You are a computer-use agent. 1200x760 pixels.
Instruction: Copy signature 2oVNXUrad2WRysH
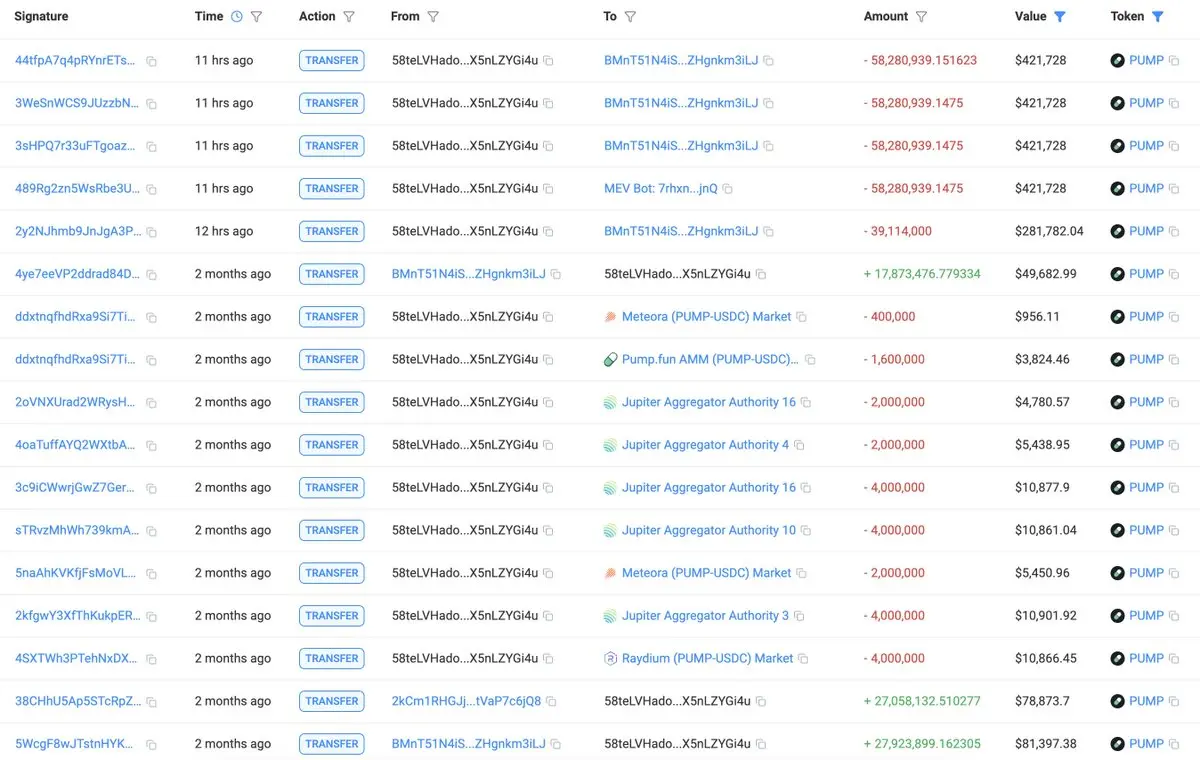(x=152, y=403)
